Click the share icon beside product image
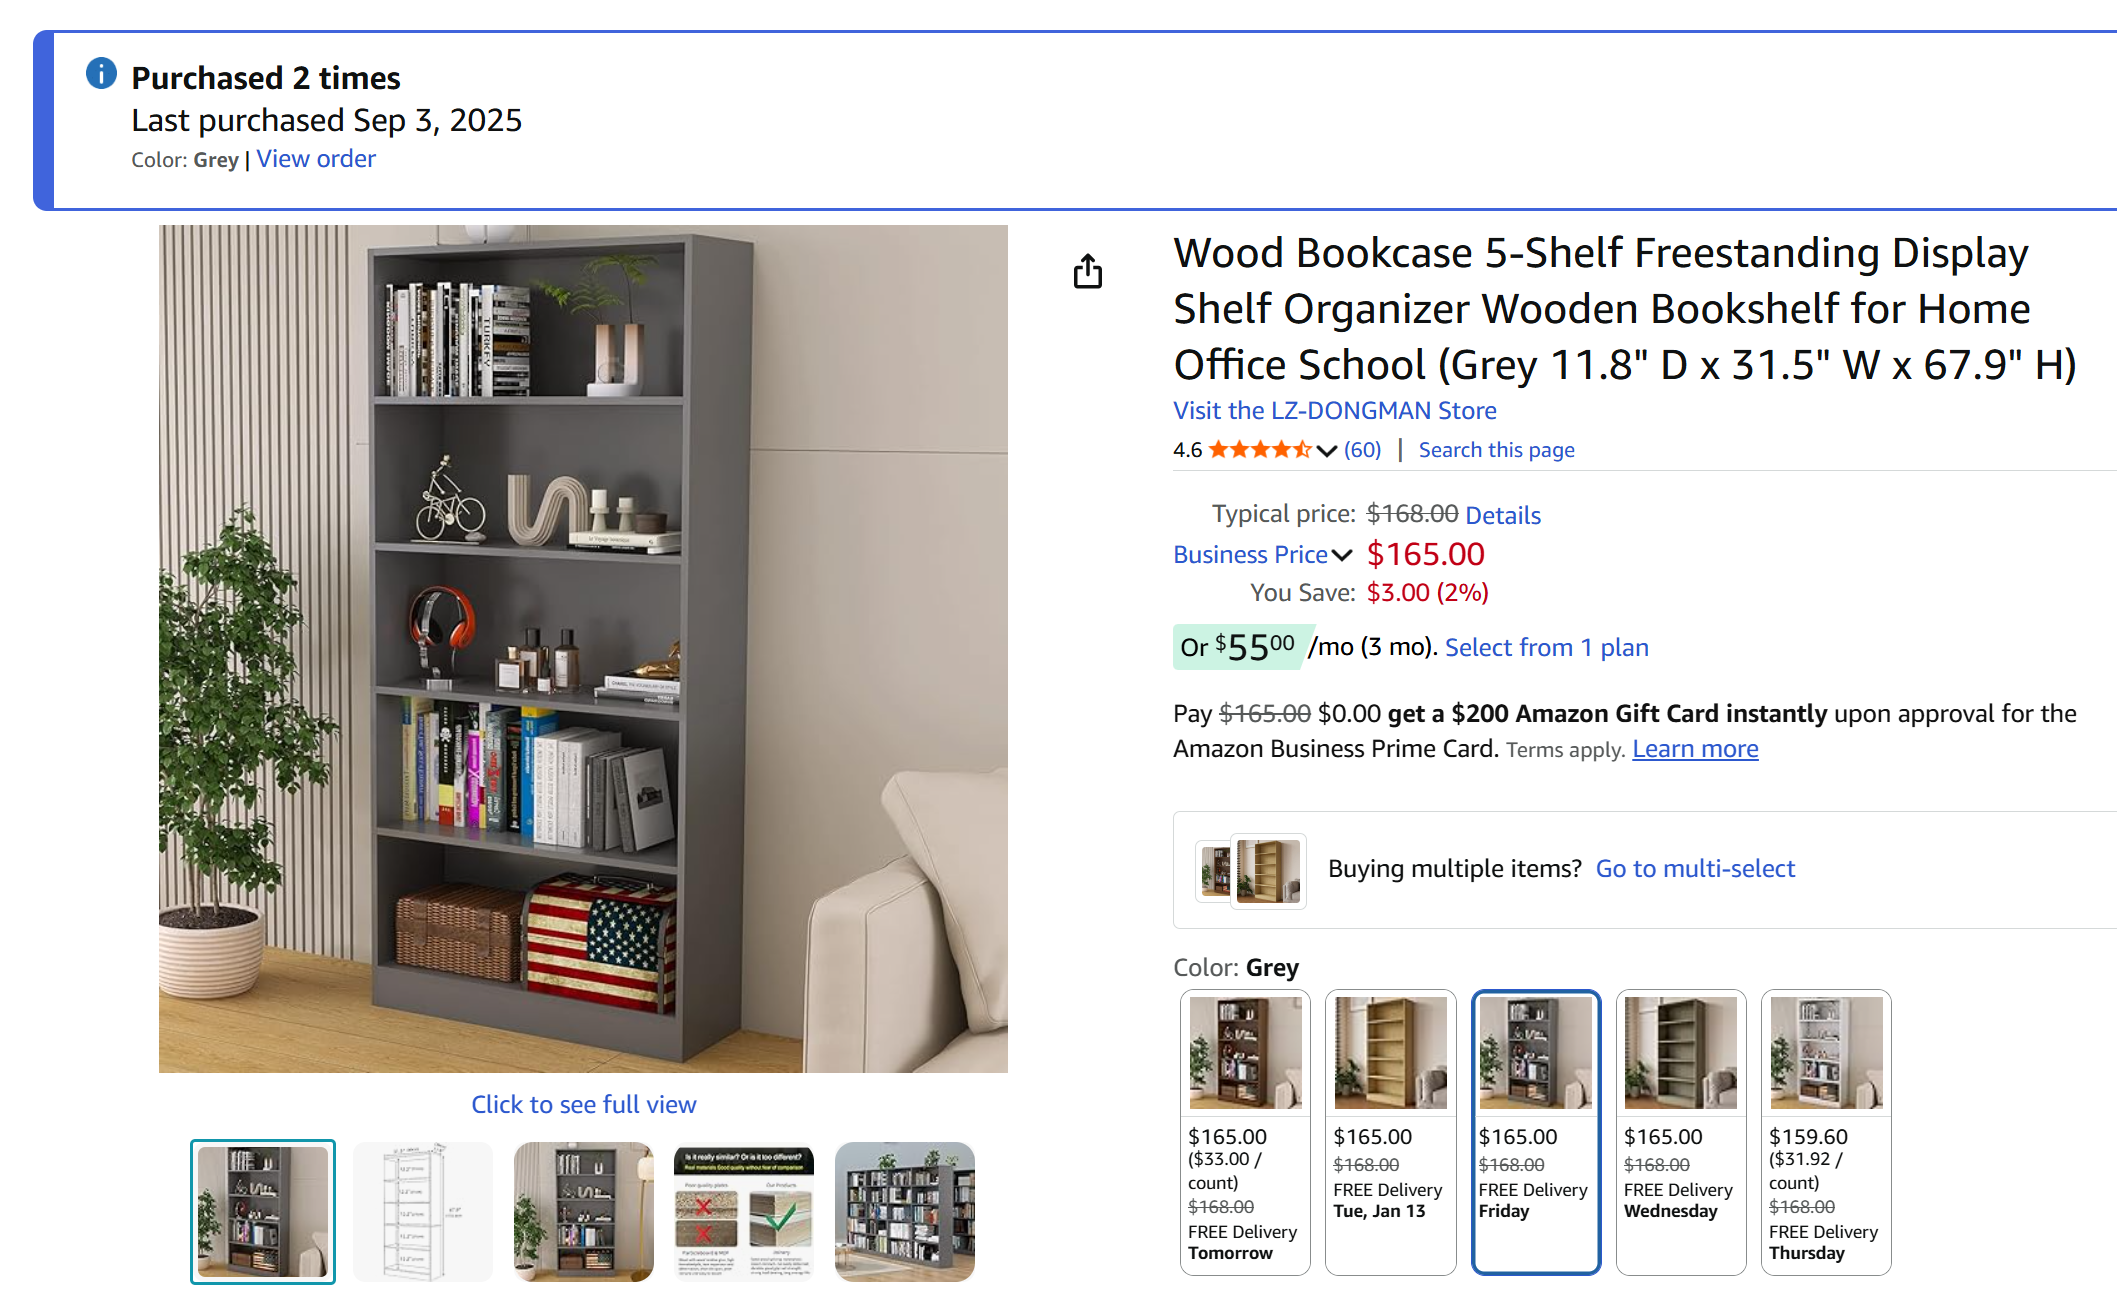Viewport: 2117px width, 1316px height. coord(1087,271)
